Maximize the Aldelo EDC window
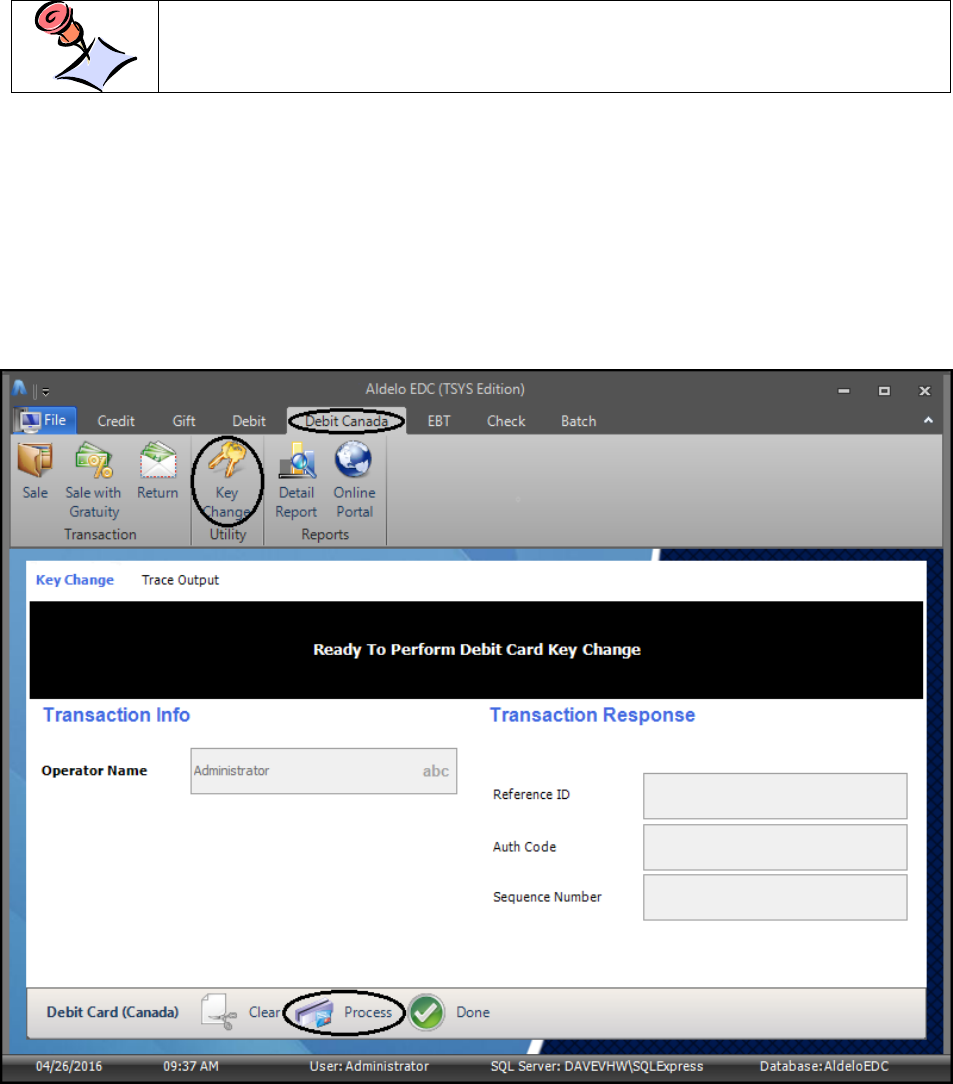 pyautogui.click(x=884, y=391)
